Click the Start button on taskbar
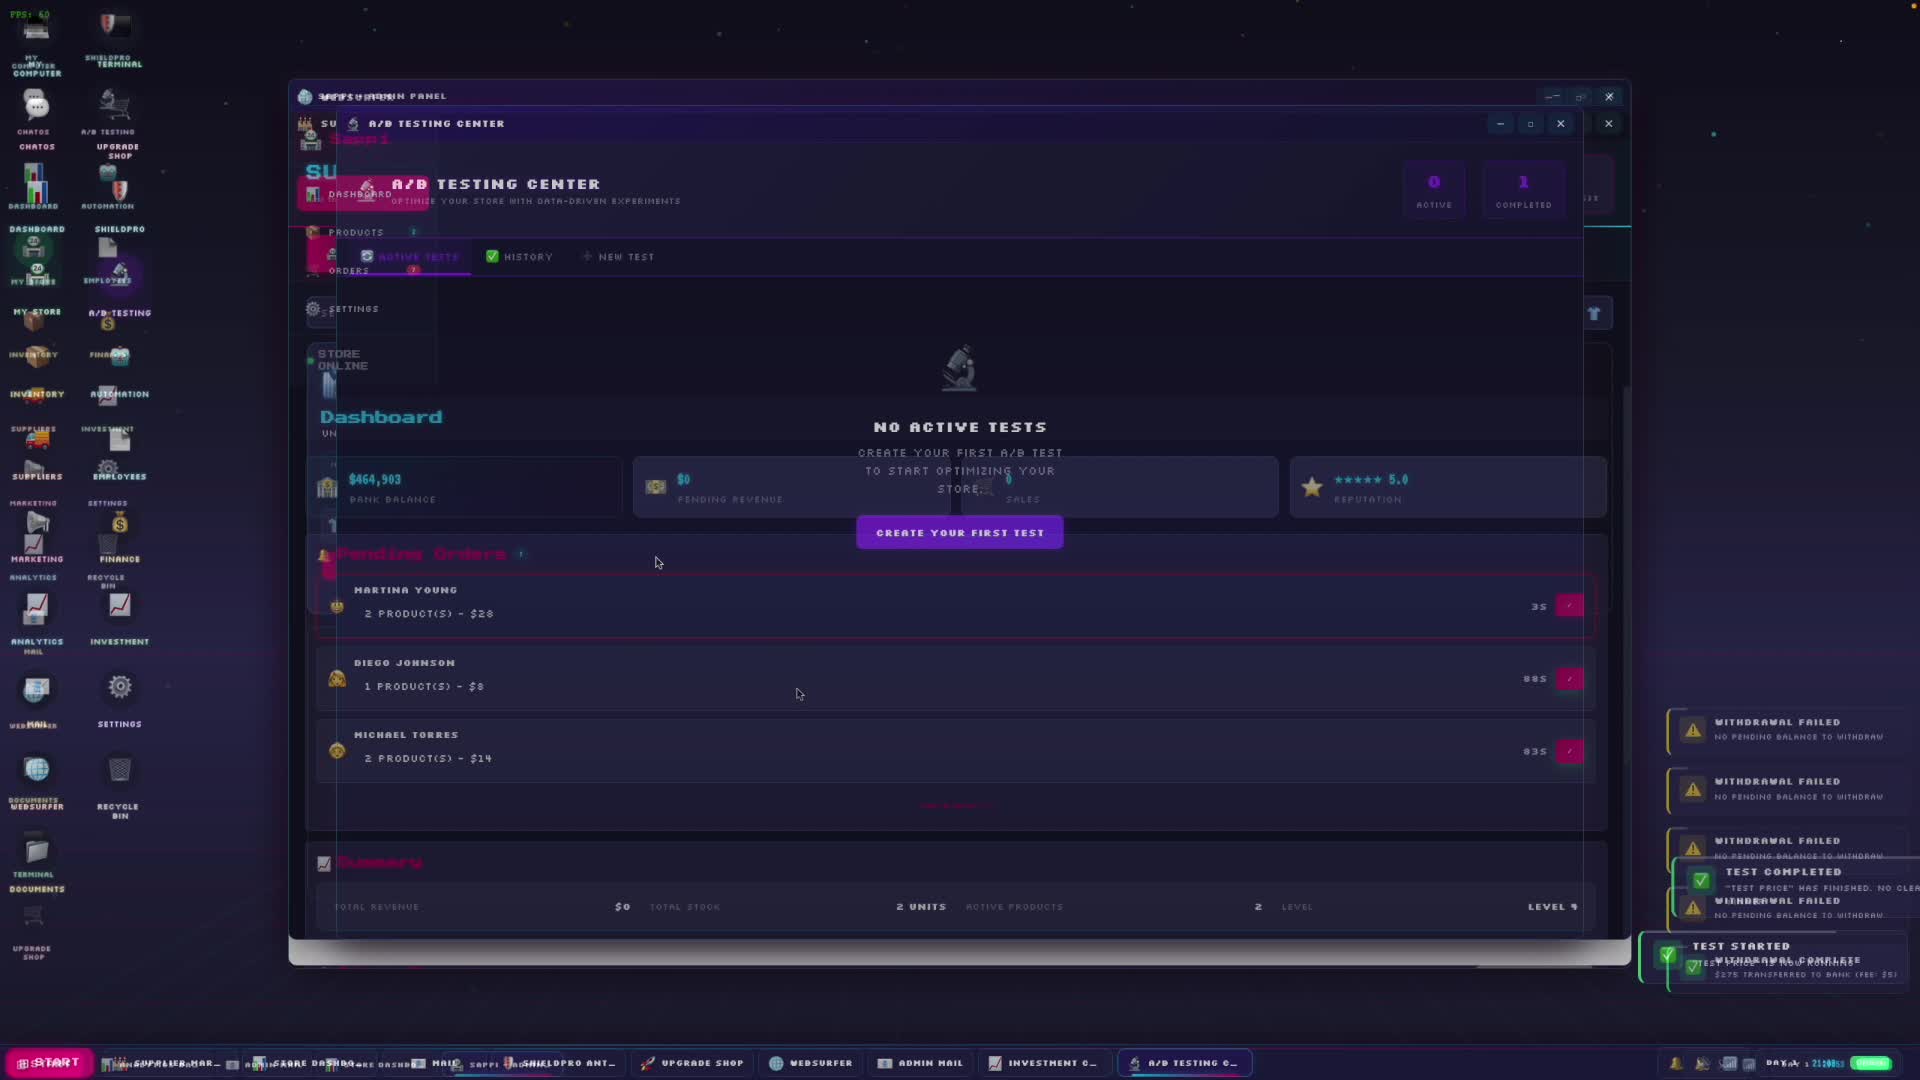 tap(49, 1063)
